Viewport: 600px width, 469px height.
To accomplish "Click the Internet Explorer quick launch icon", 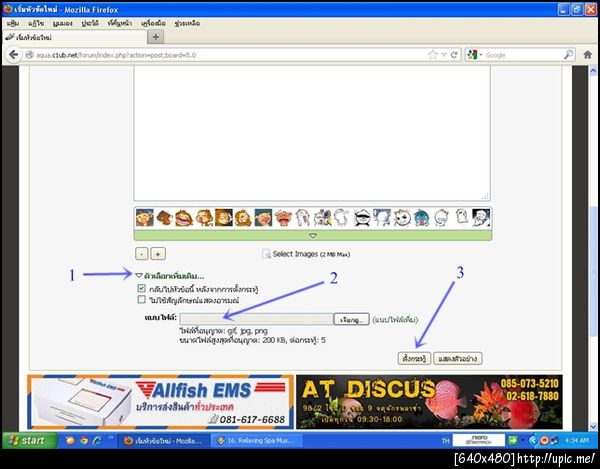I will point(97,441).
